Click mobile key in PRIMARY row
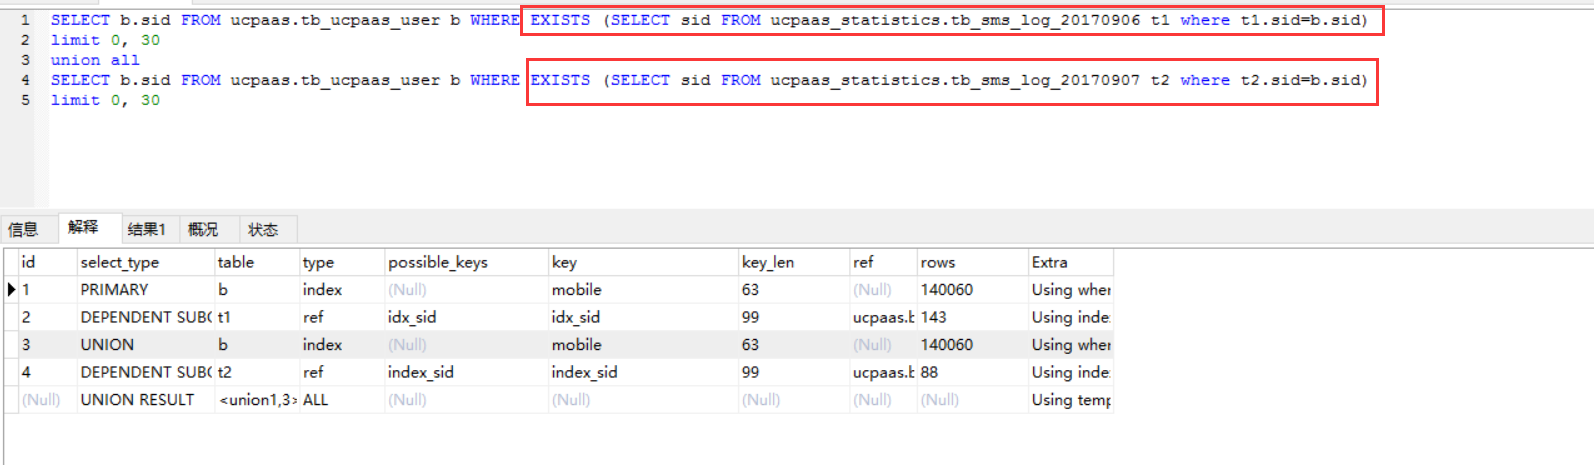The image size is (1594, 465). [x=643, y=290]
